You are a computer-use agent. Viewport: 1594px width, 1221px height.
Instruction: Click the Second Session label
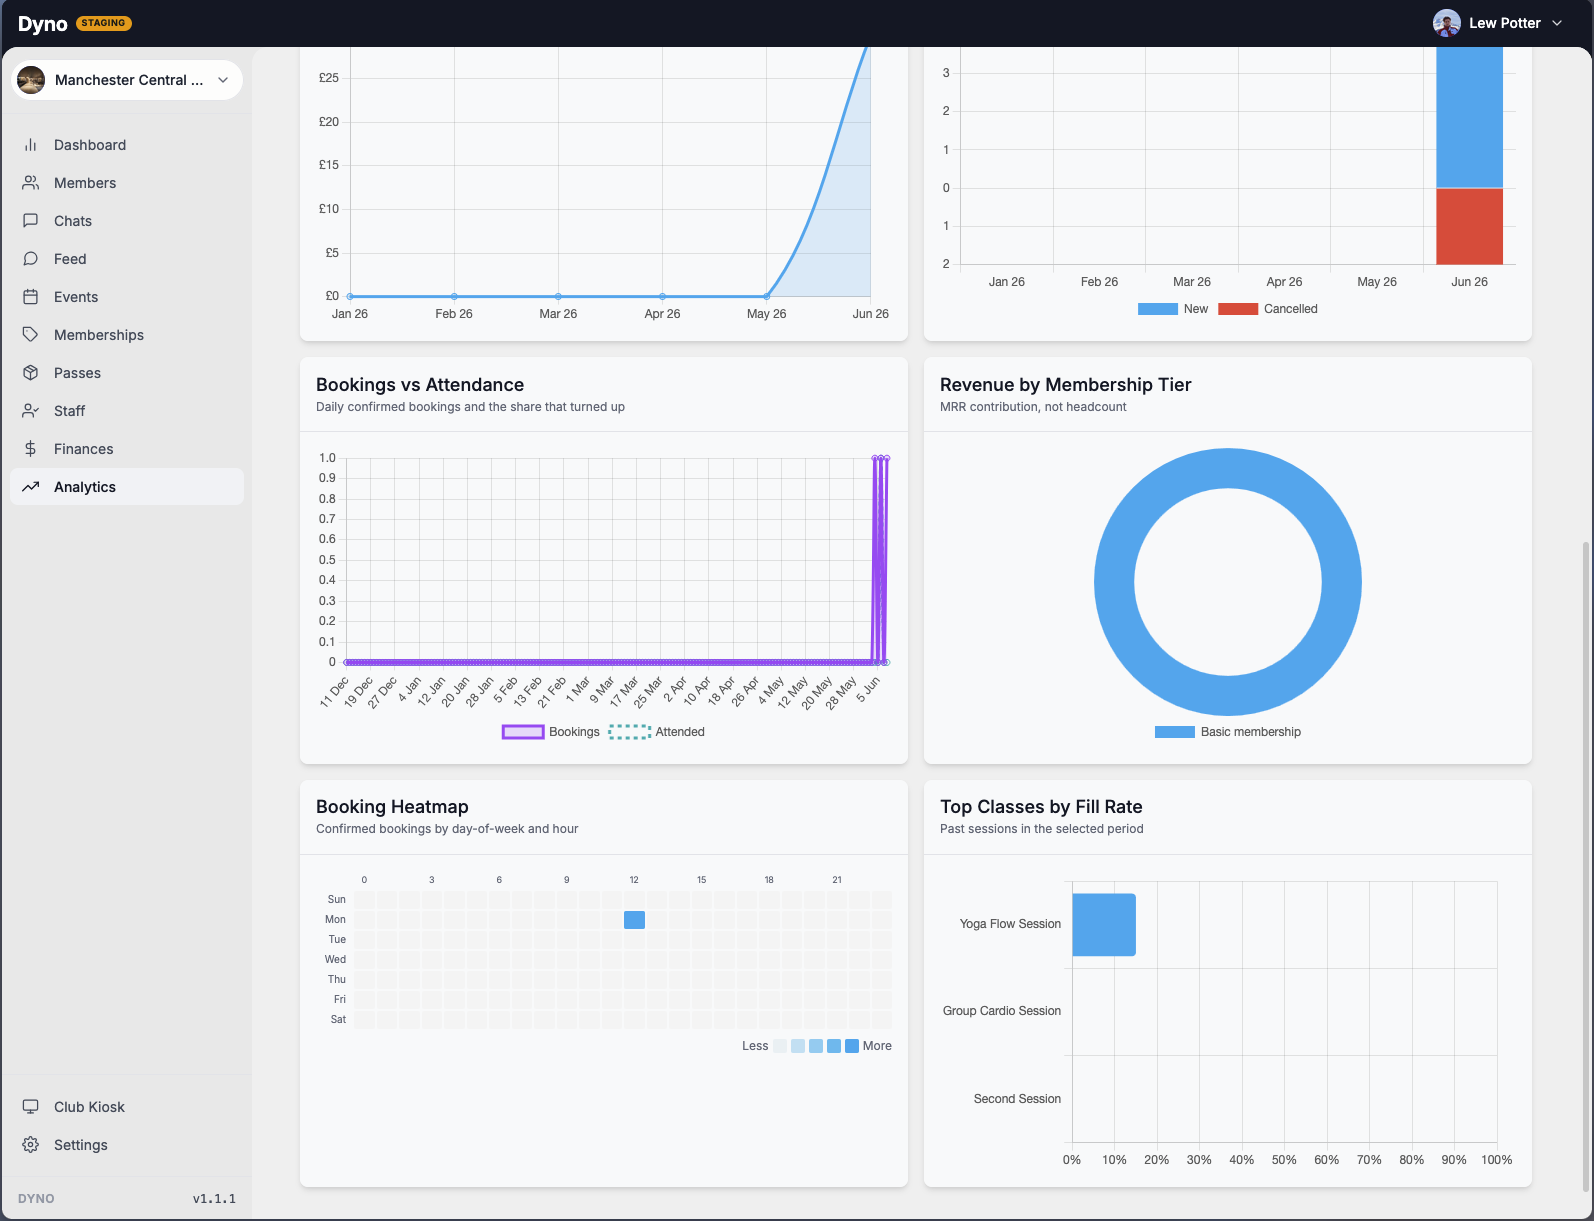click(1017, 1099)
